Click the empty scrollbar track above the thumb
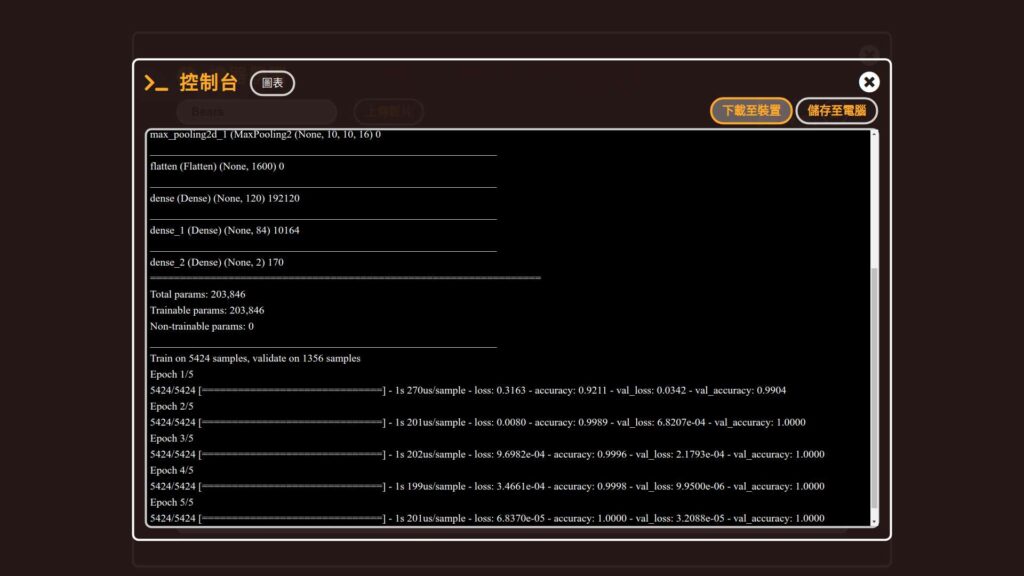 tap(875, 200)
